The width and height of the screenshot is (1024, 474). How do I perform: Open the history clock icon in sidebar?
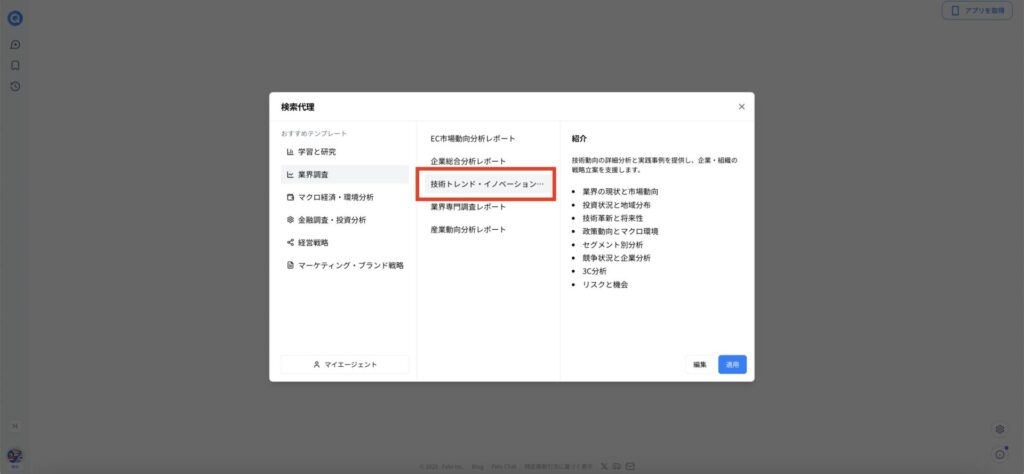coord(15,86)
